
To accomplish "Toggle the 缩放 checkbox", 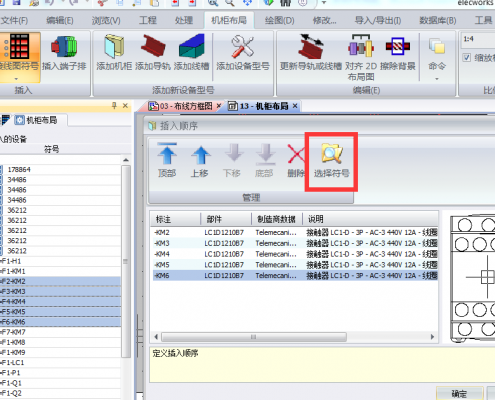I will click(x=467, y=57).
